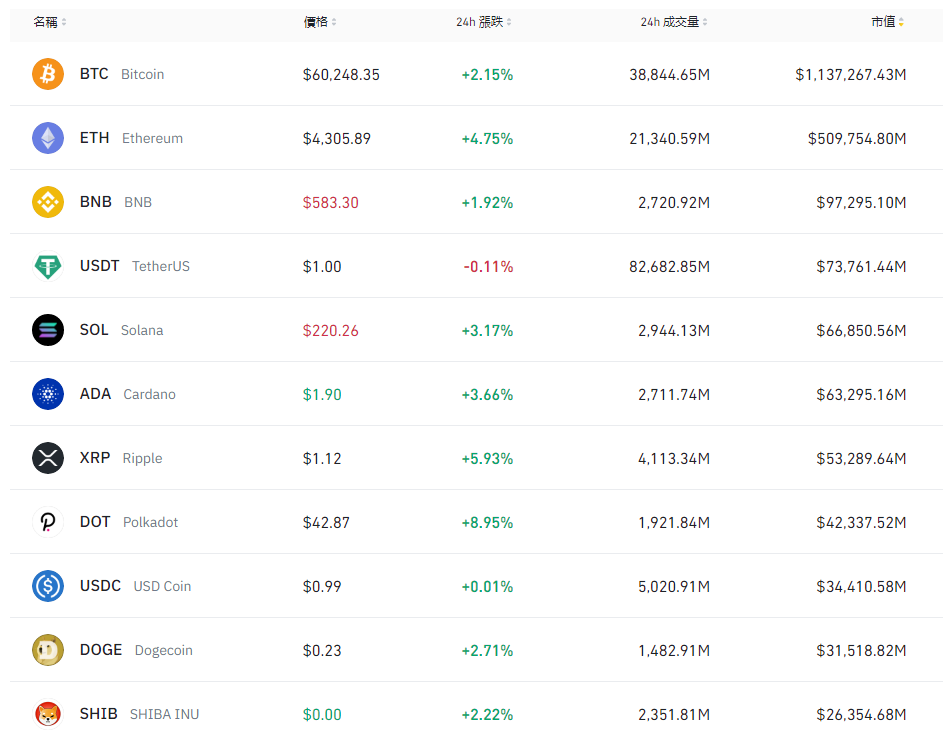
Task: Select the DOT +8.95% change value
Action: pyautogui.click(x=487, y=522)
